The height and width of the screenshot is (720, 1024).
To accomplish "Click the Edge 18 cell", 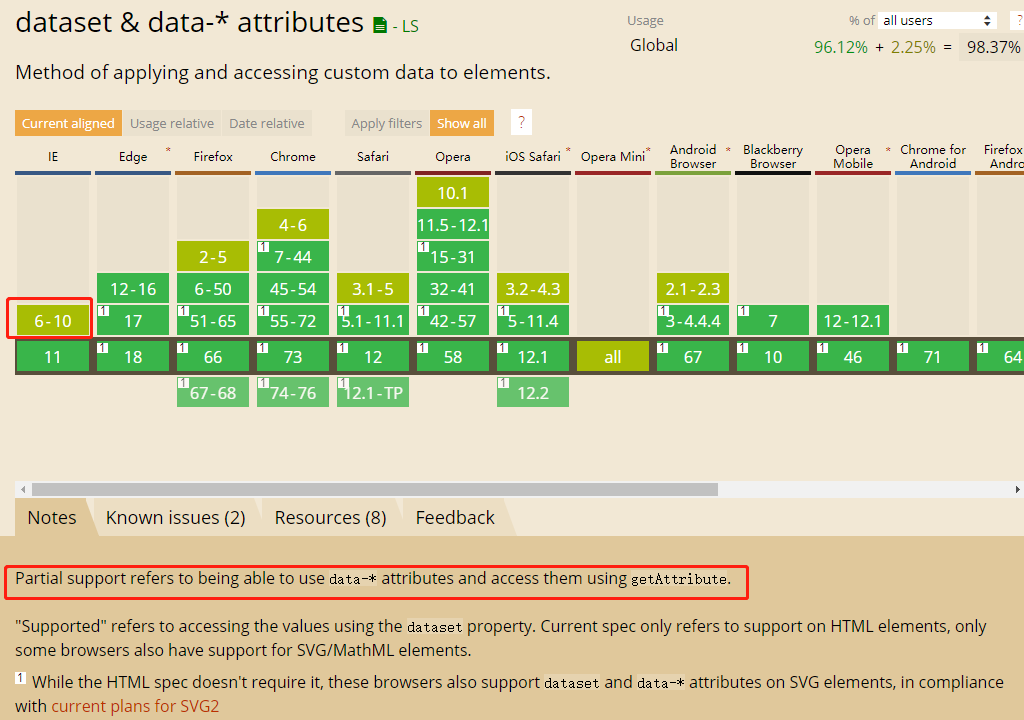I will tap(133, 357).
